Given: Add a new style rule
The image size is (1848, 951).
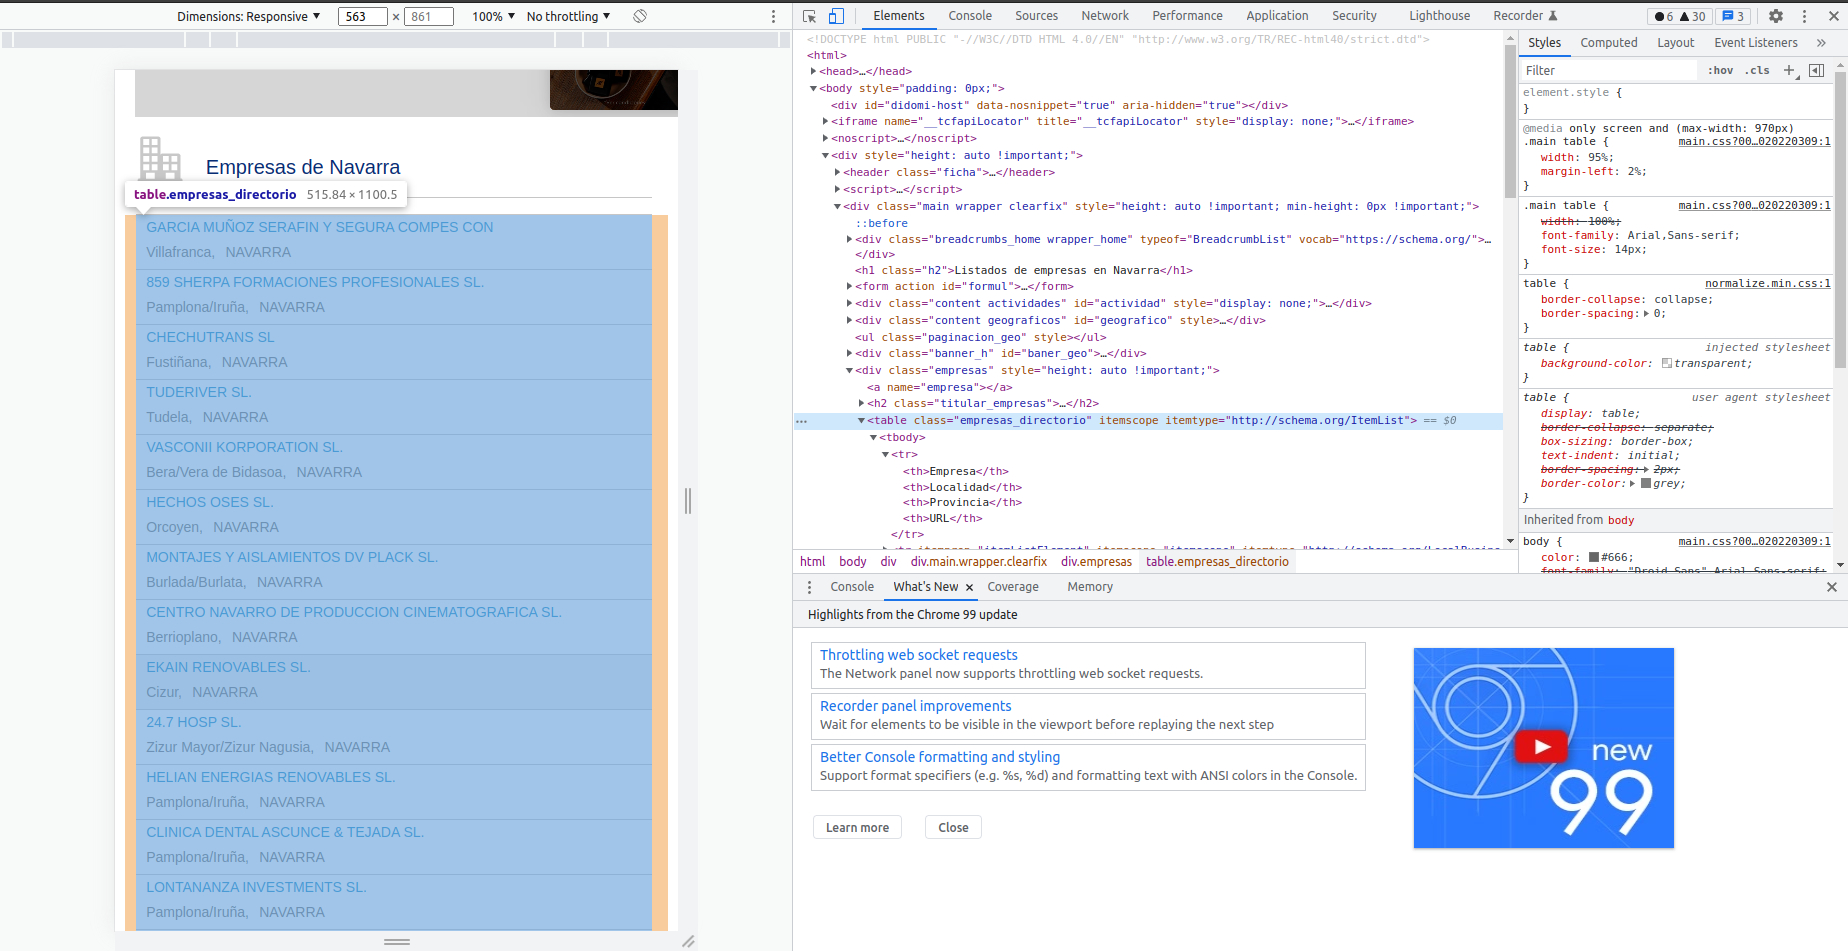Looking at the screenshot, I should pos(1789,70).
